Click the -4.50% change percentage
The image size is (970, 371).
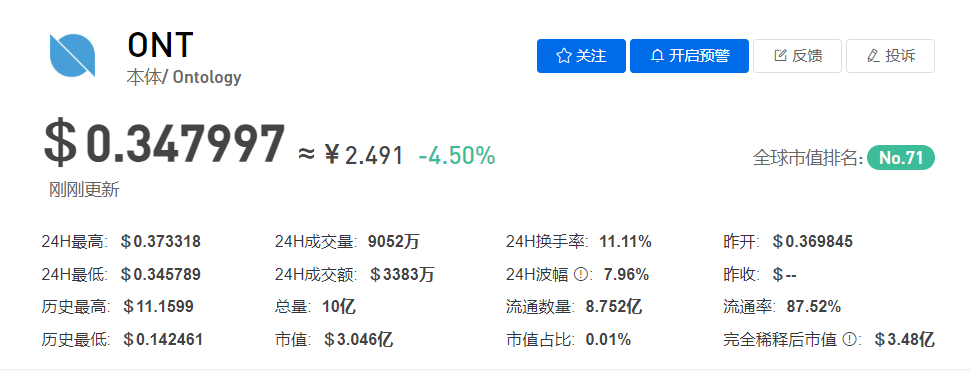pos(457,155)
